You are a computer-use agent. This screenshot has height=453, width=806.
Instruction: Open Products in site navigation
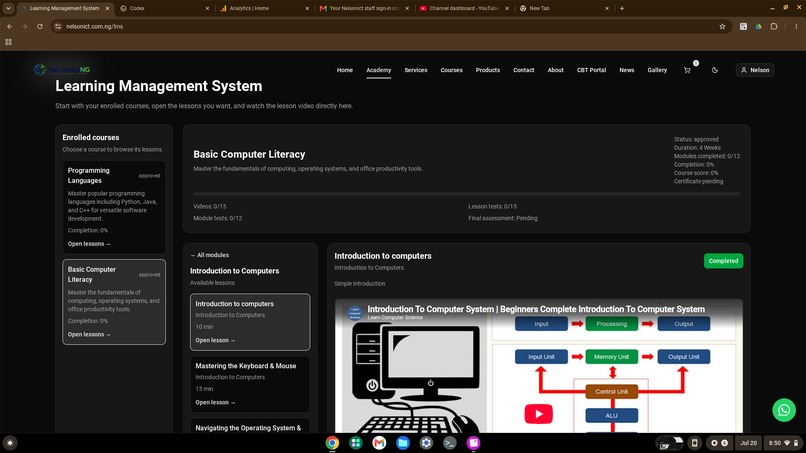coord(487,70)
